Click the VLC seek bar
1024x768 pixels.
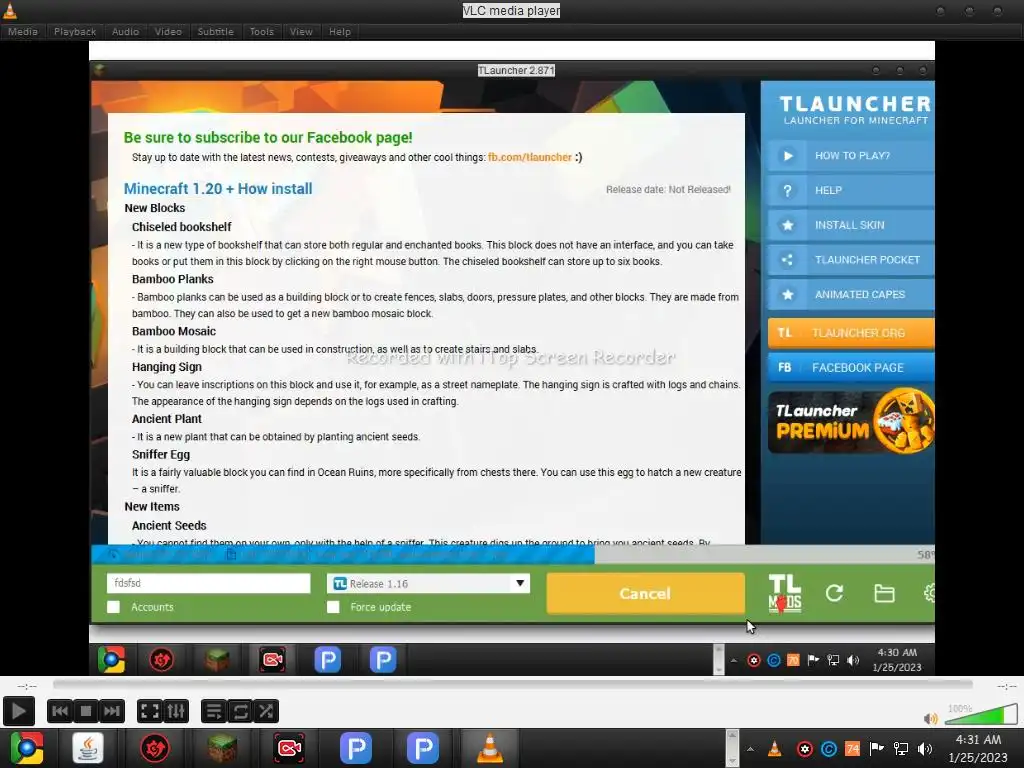pyautogui.click(x=513, y=684)
